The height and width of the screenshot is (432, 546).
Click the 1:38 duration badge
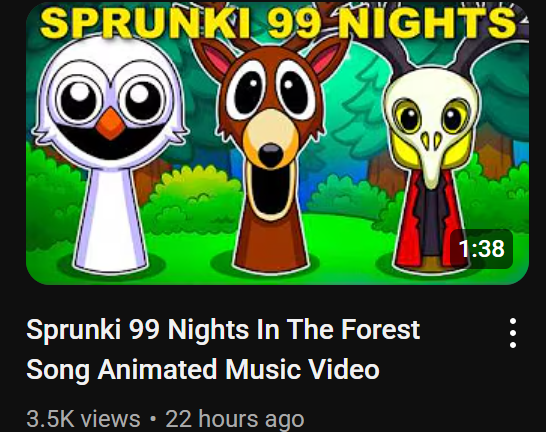coord(481,249)
